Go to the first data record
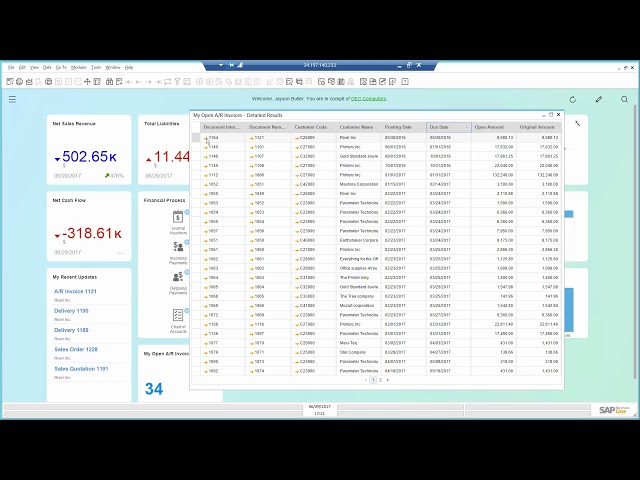This screenshot has height=480, width=640. (129, 82)
